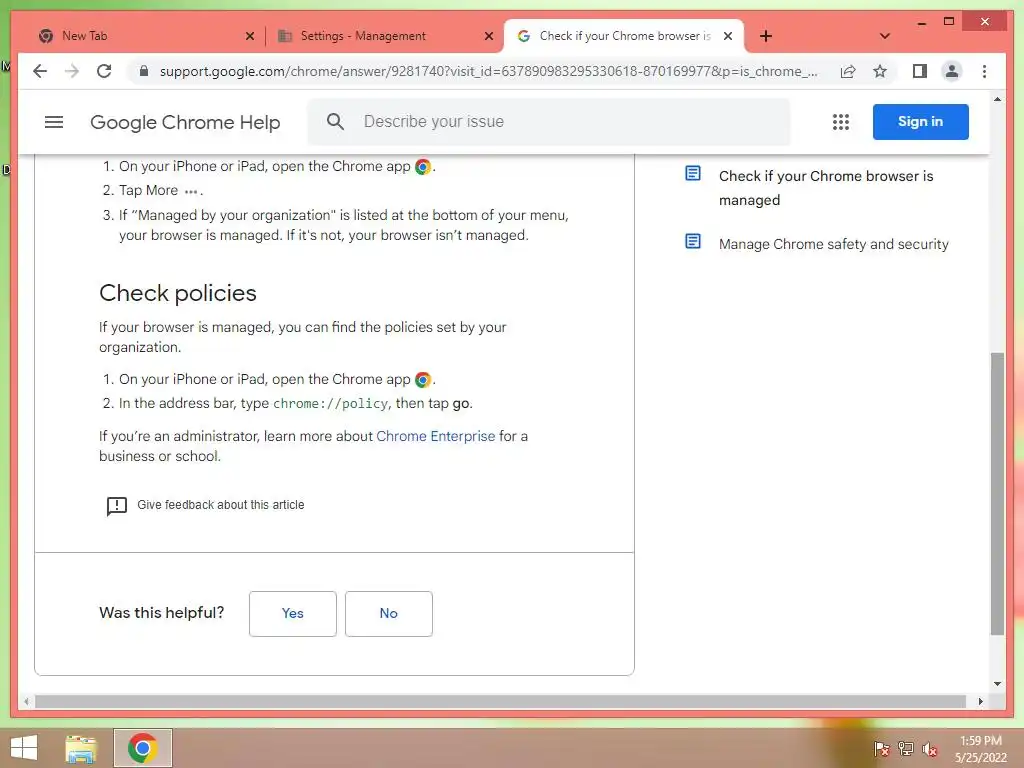Open the Google apps grid
The width and height of the screenshot is (1024, 768).
840,122
